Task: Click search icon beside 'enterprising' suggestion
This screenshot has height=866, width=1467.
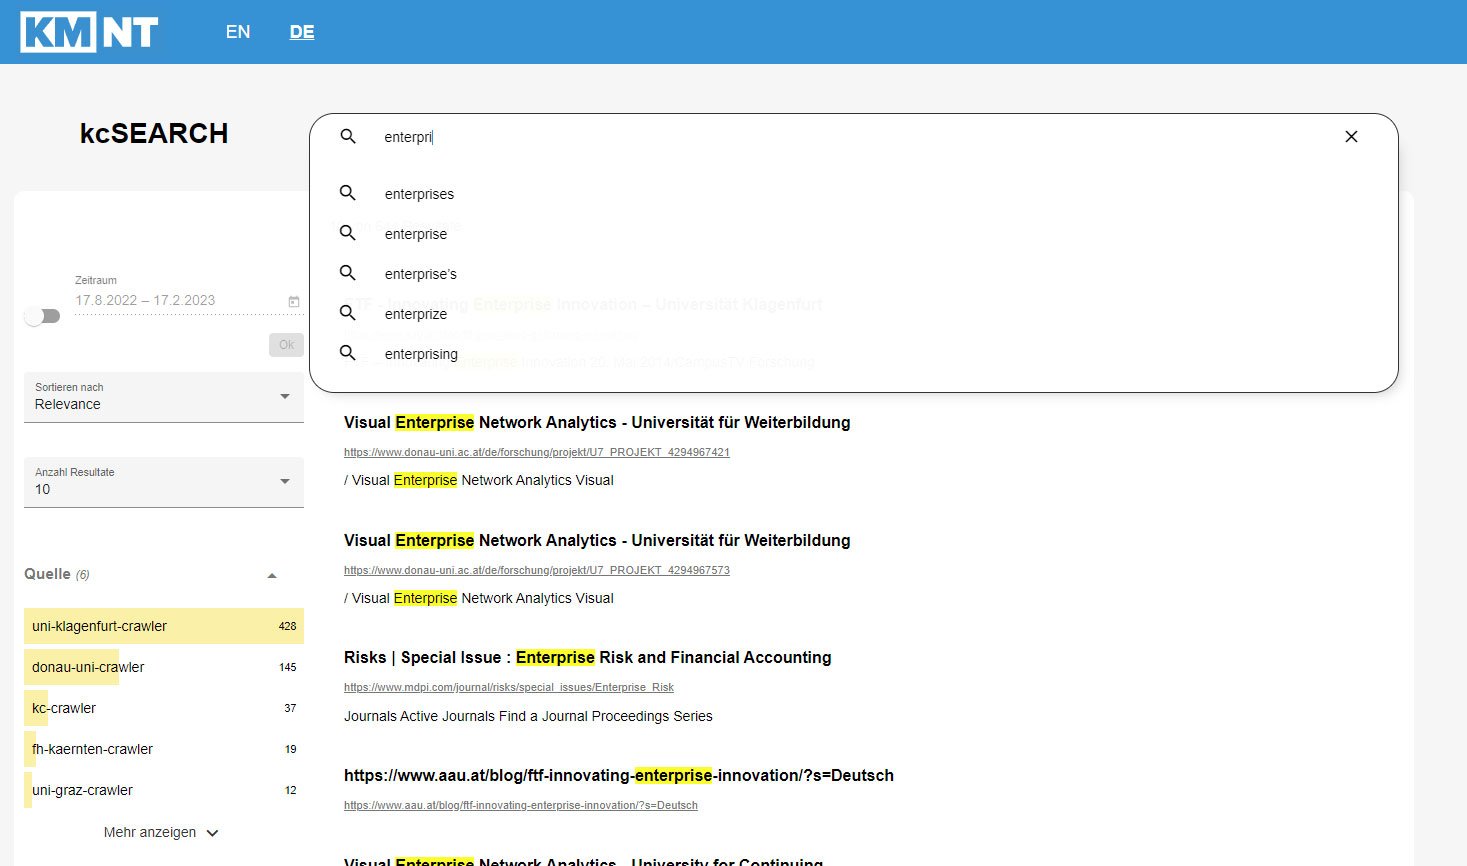Action: (348, 353)
